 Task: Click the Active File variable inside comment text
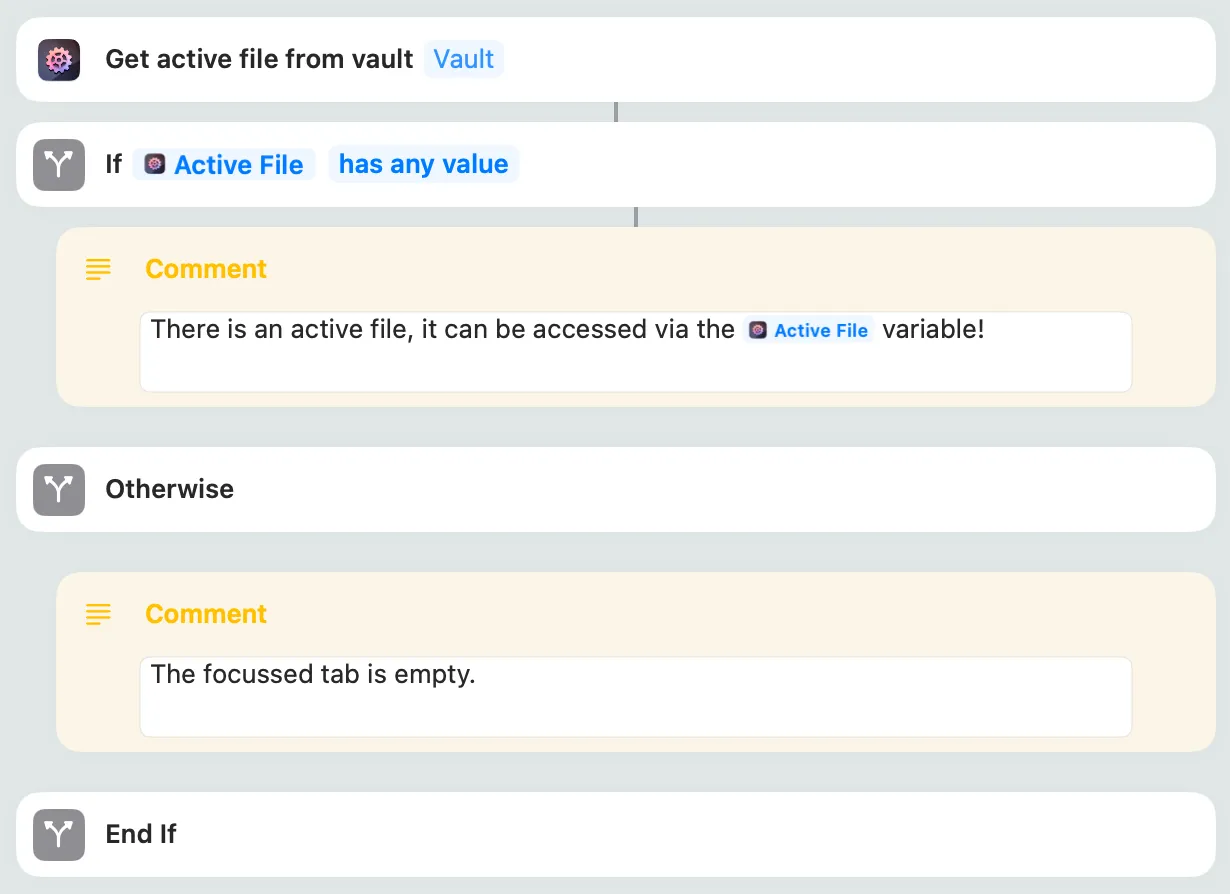coord(809,330)
